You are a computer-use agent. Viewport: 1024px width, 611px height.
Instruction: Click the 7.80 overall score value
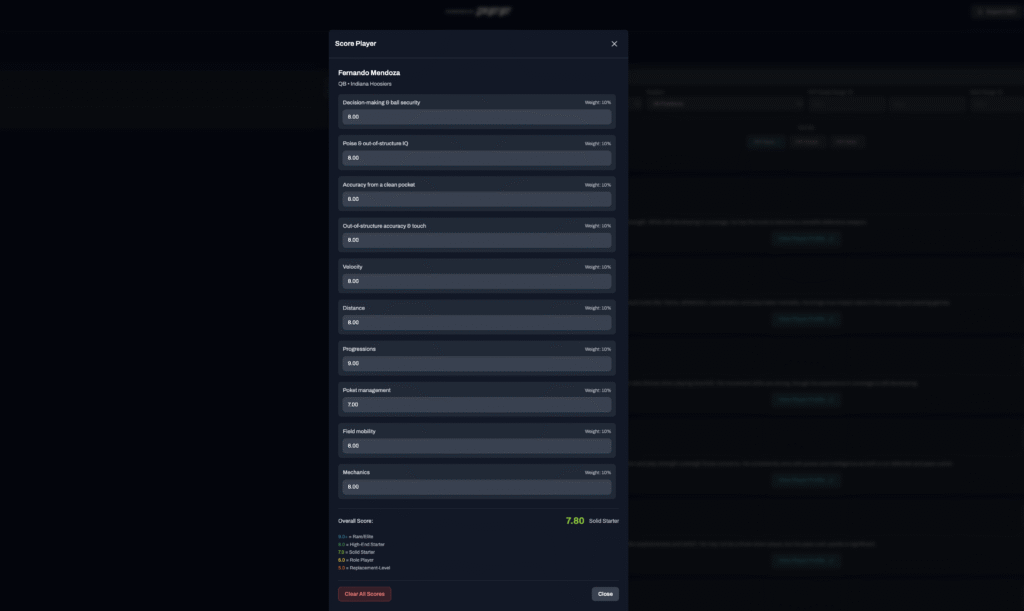click(x=574, y=521)
